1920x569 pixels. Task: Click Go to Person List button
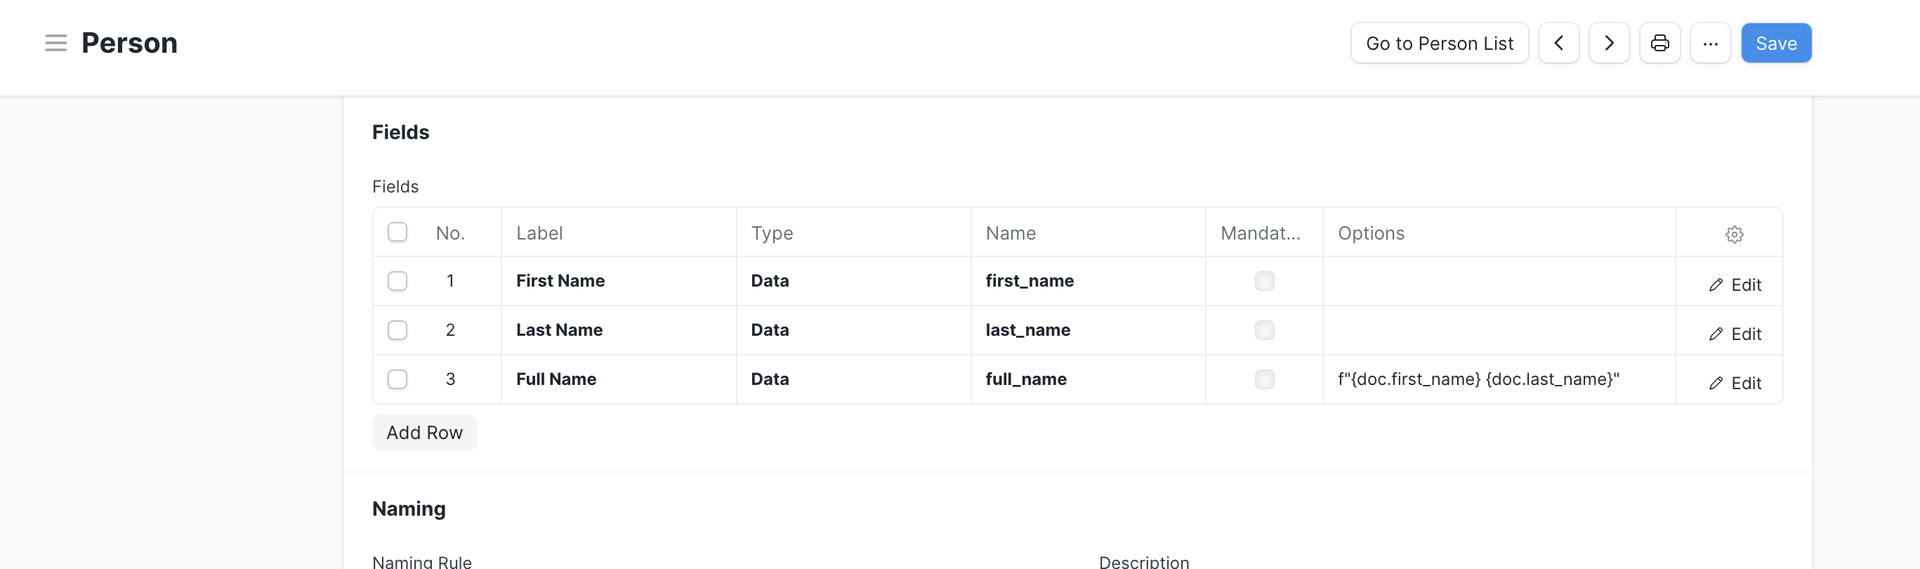tap(1439, 43)
